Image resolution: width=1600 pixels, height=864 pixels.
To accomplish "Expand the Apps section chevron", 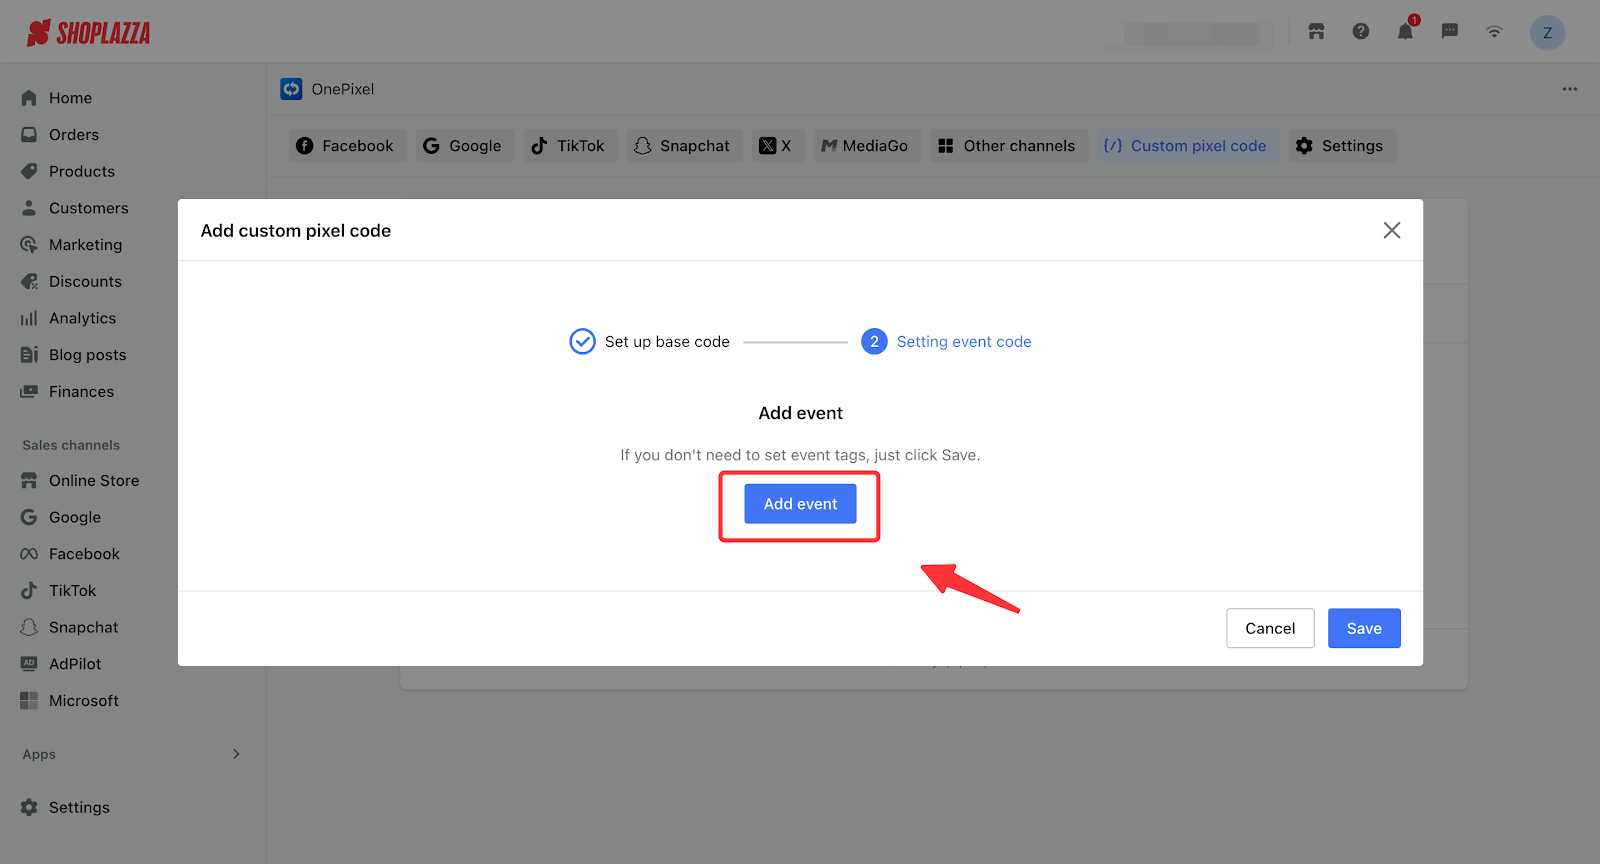I will point(236,754).
